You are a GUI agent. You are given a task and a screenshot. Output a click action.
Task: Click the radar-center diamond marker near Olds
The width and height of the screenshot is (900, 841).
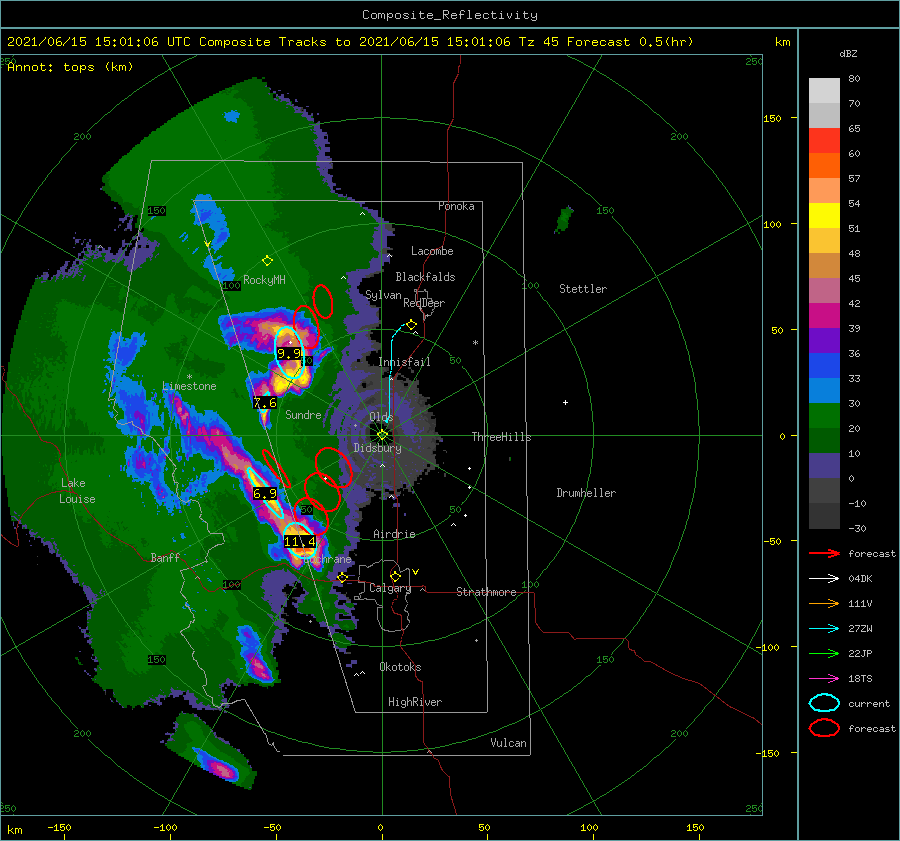tap(382, 435)
